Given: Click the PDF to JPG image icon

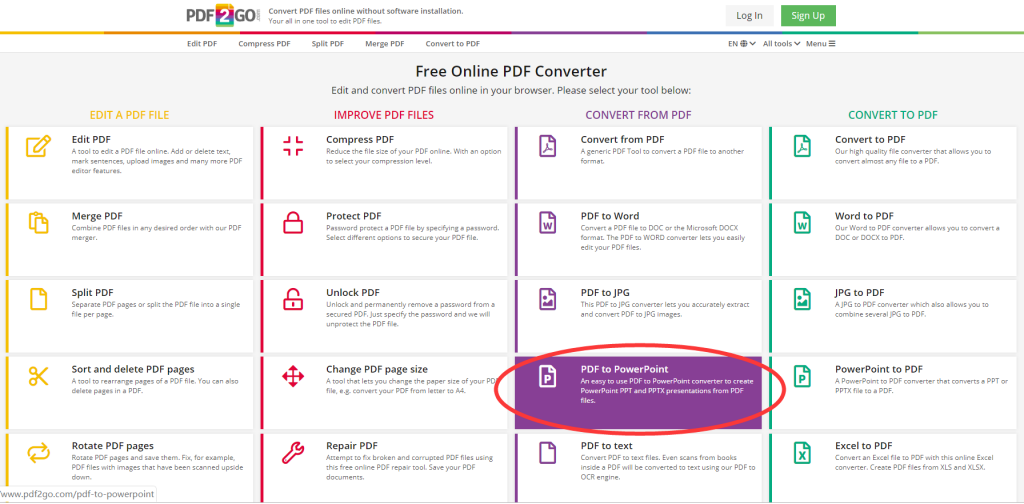Looking at the screenshot, I should pyautogui.click(x=547, y=299).
